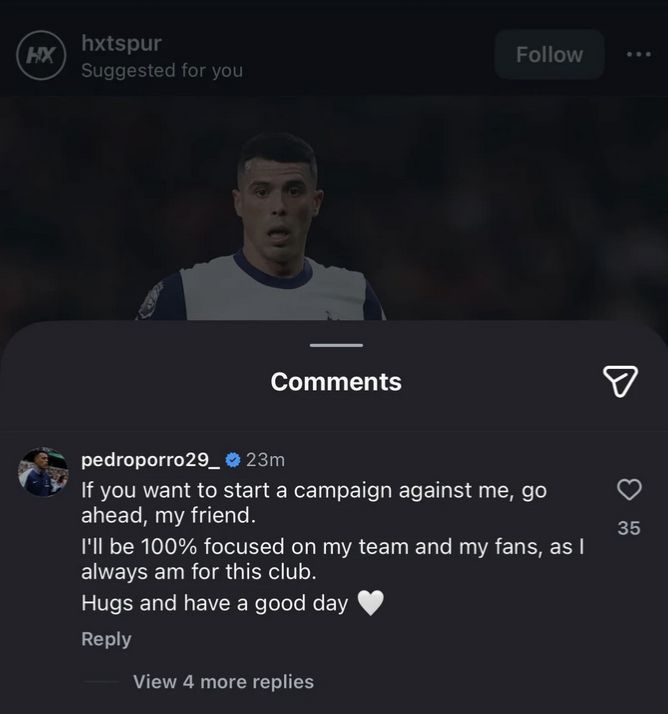Tap the 23m comment timestamp

(x=265, y=460)
